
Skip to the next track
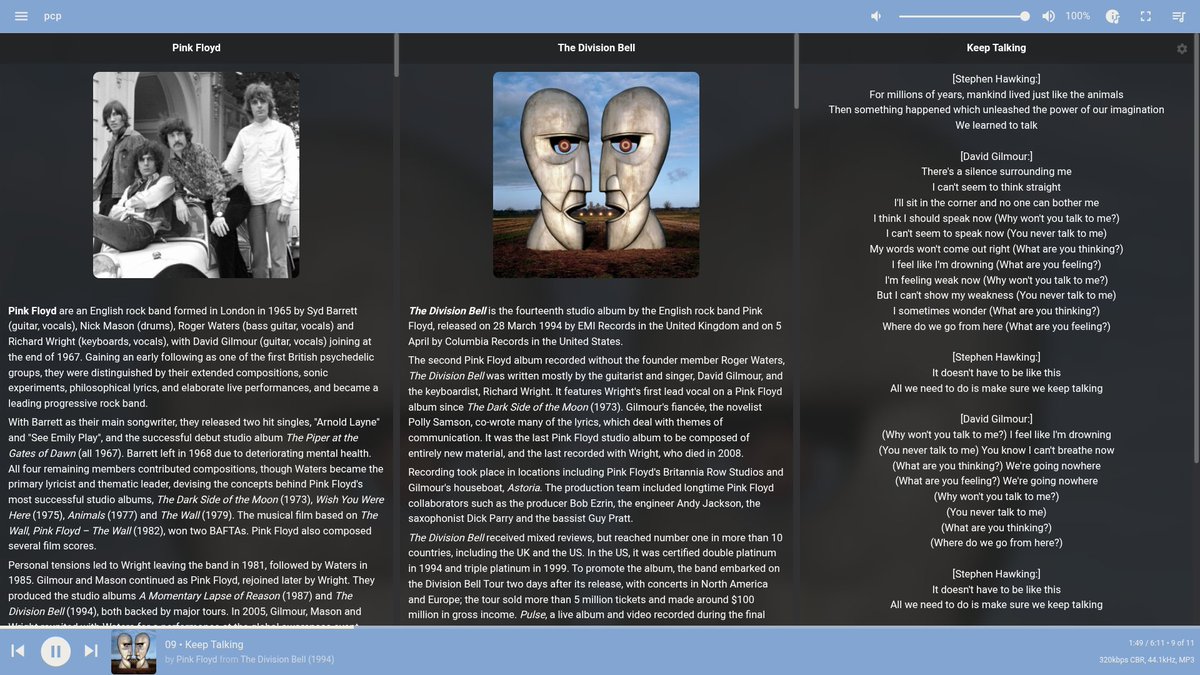[x=91, y=651]
